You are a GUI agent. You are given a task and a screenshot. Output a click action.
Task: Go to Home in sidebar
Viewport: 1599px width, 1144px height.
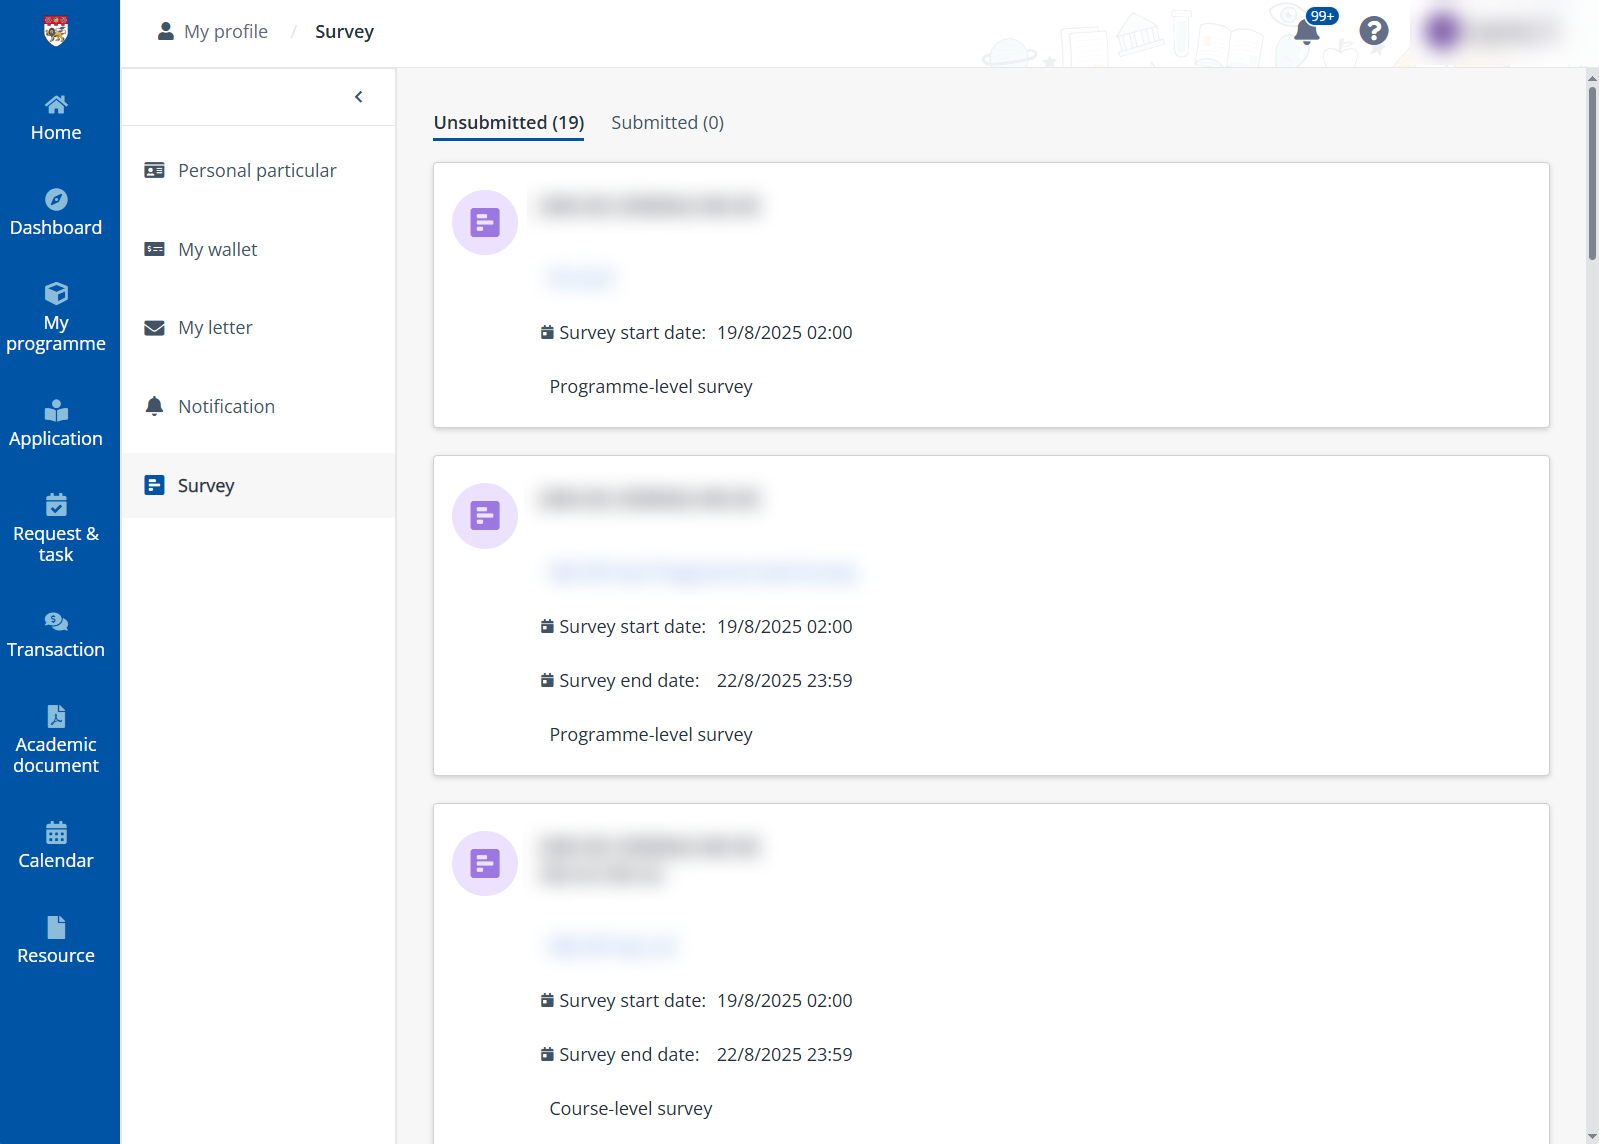(56, 118)
